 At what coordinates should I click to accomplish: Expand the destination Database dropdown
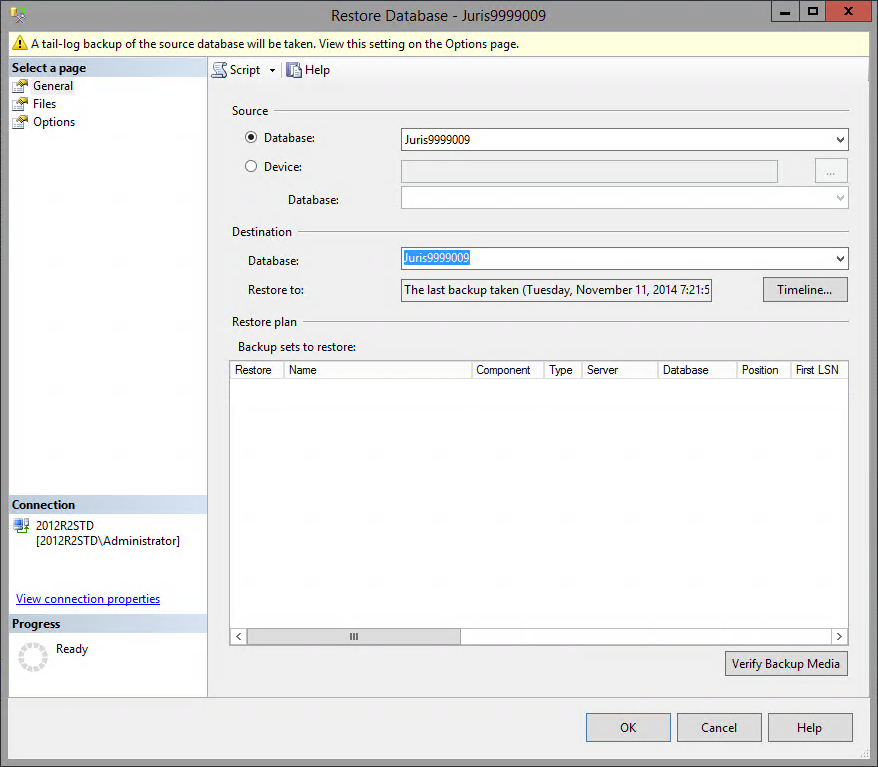tap(838, 259)
